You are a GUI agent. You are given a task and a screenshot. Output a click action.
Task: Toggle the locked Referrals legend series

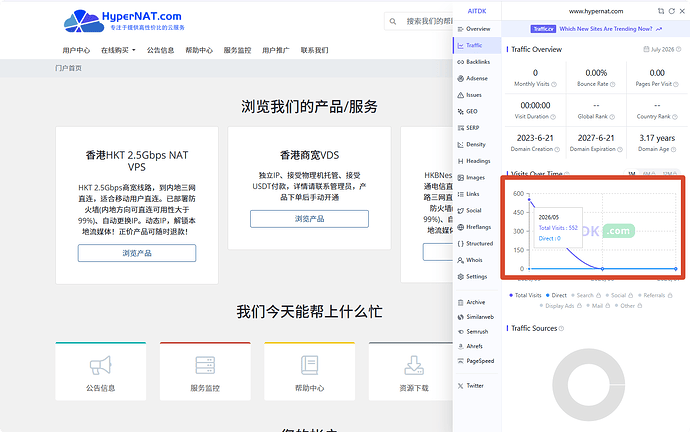point(655,295)
